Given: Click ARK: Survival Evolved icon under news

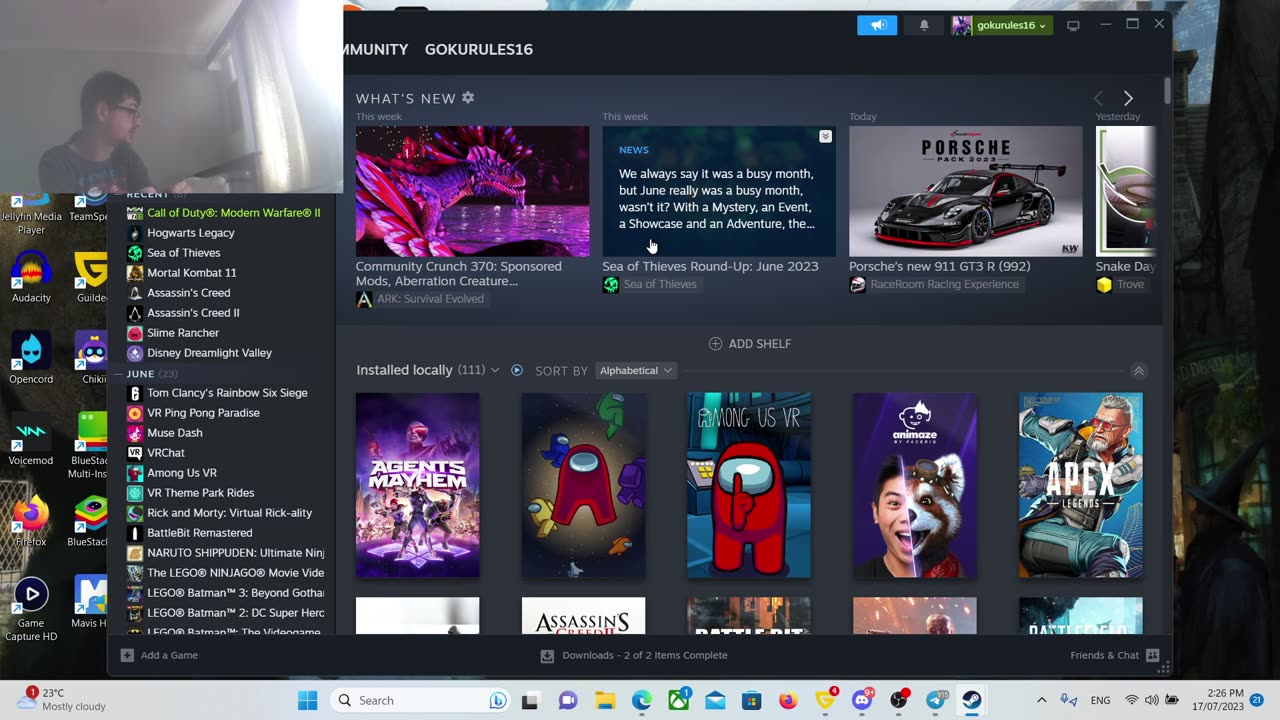Looking at the screenshot, I should (364, 299).
